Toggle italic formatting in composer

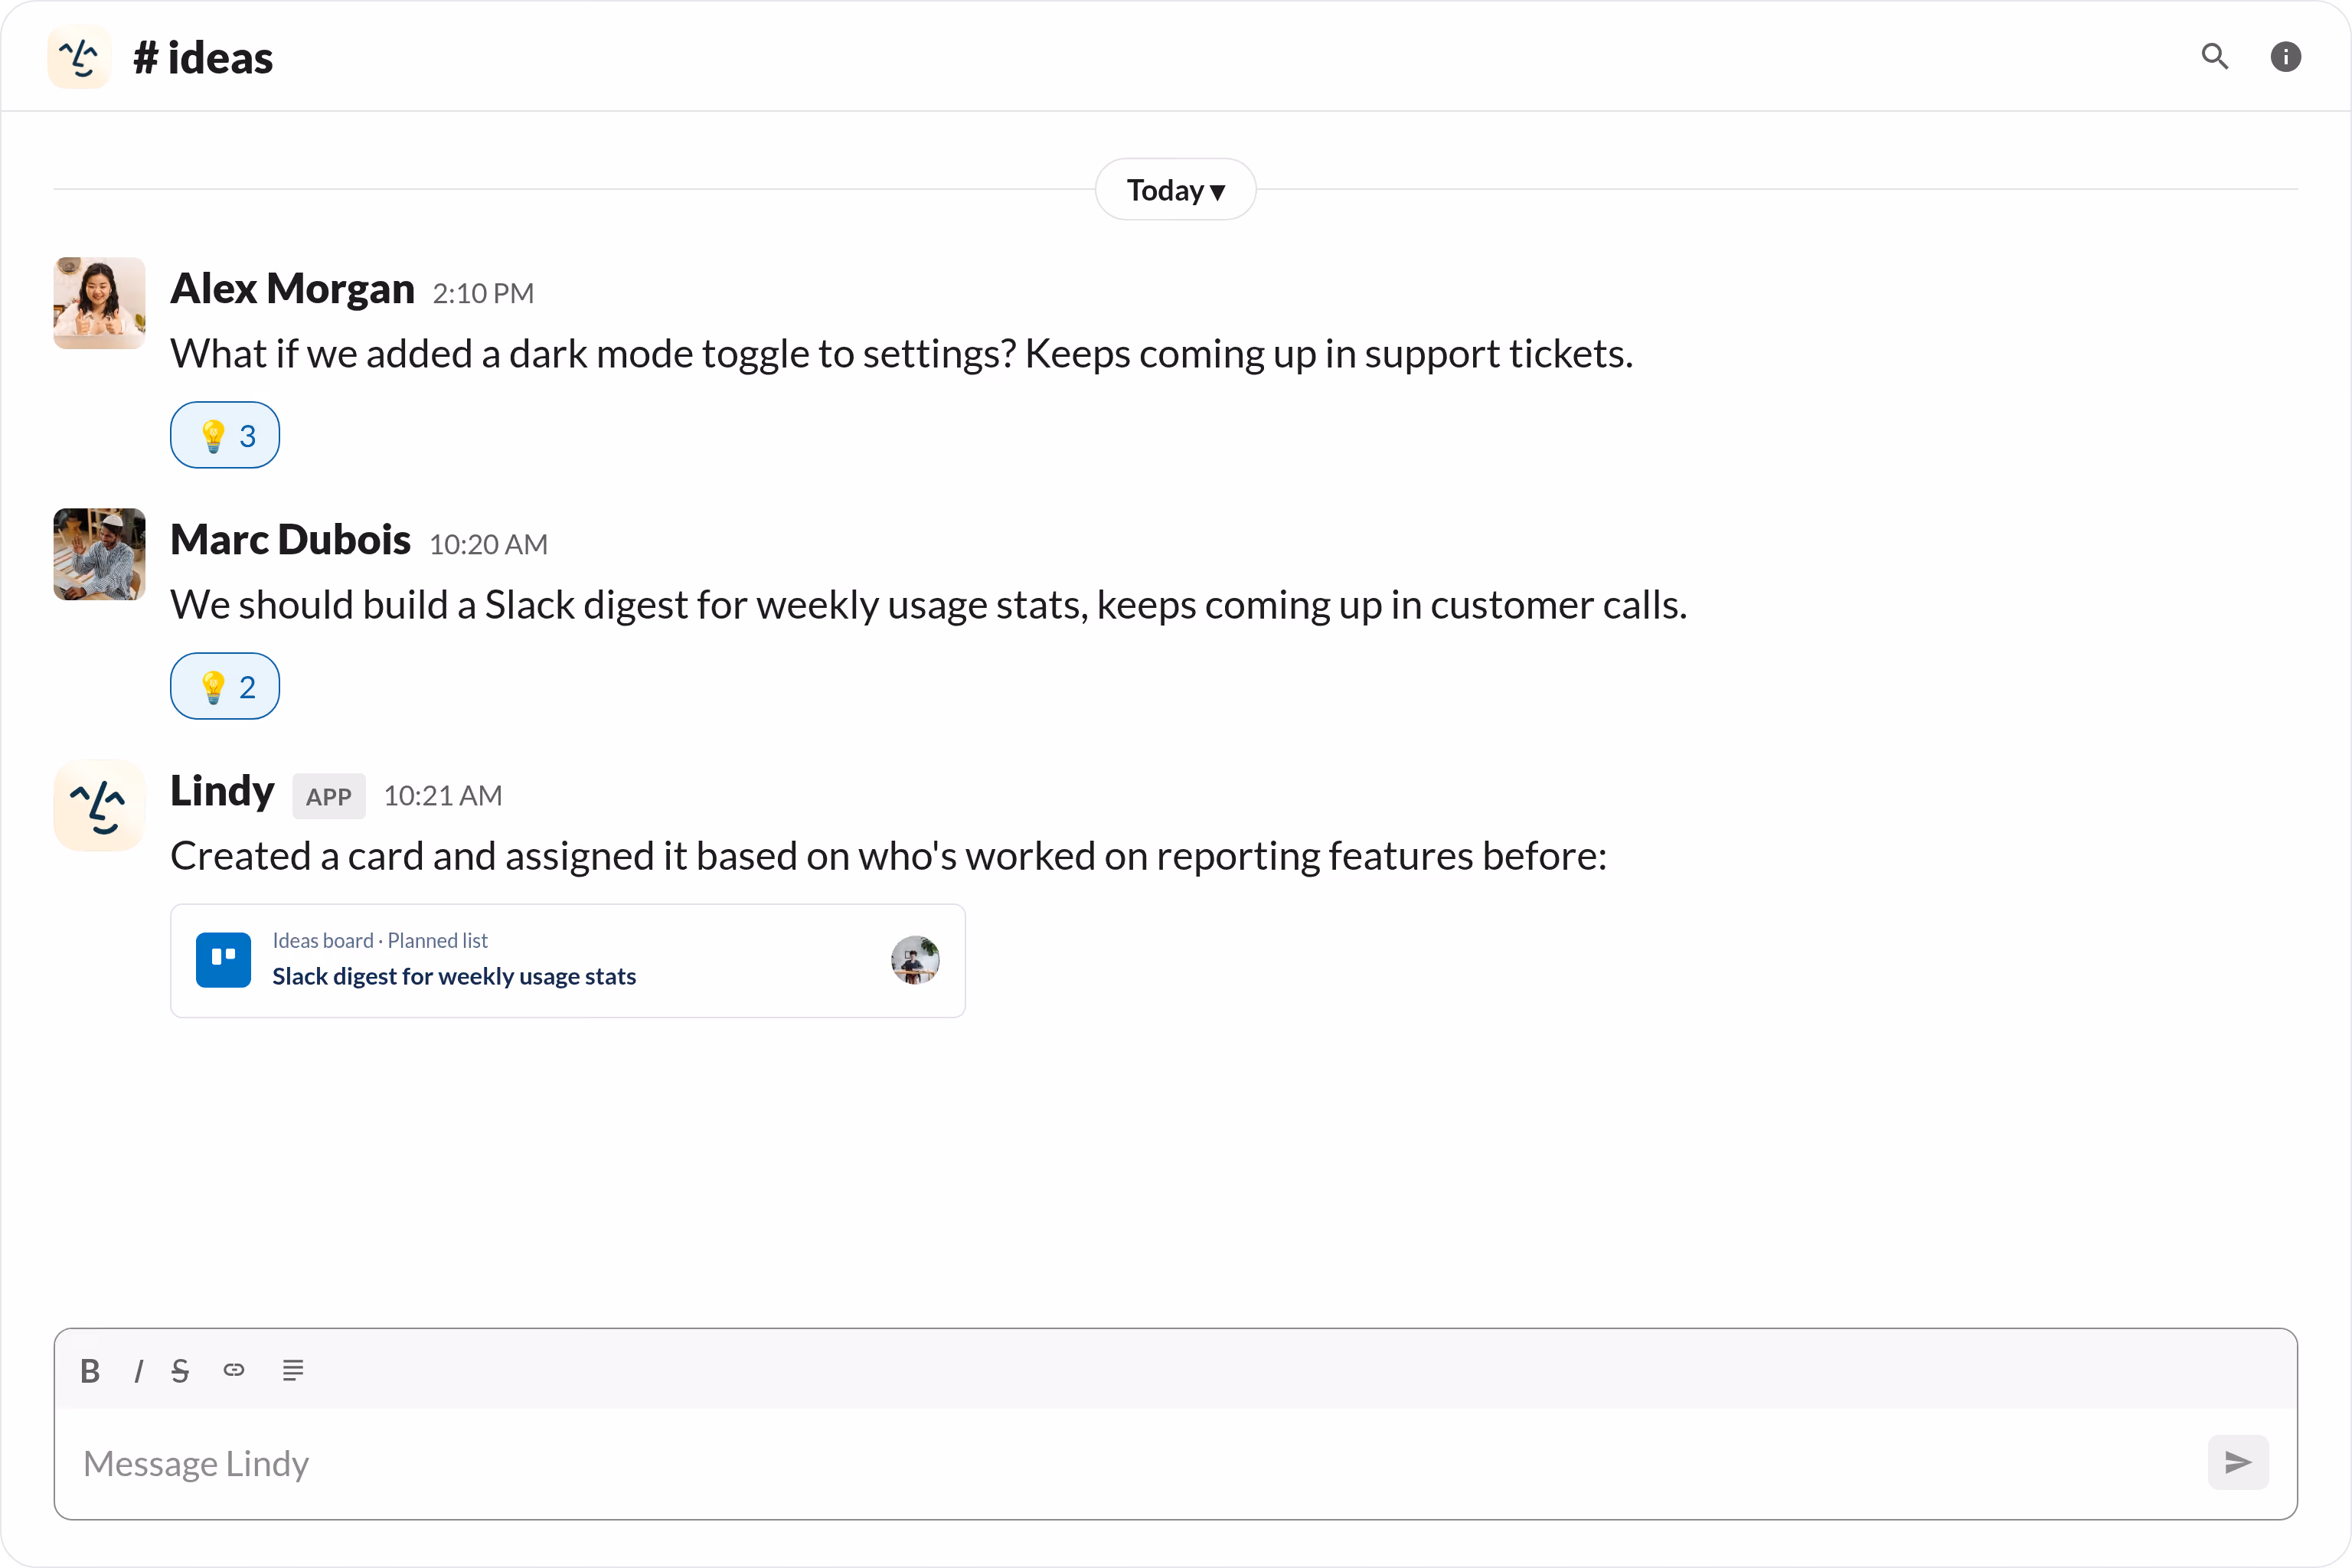(x=138, y=1370)
